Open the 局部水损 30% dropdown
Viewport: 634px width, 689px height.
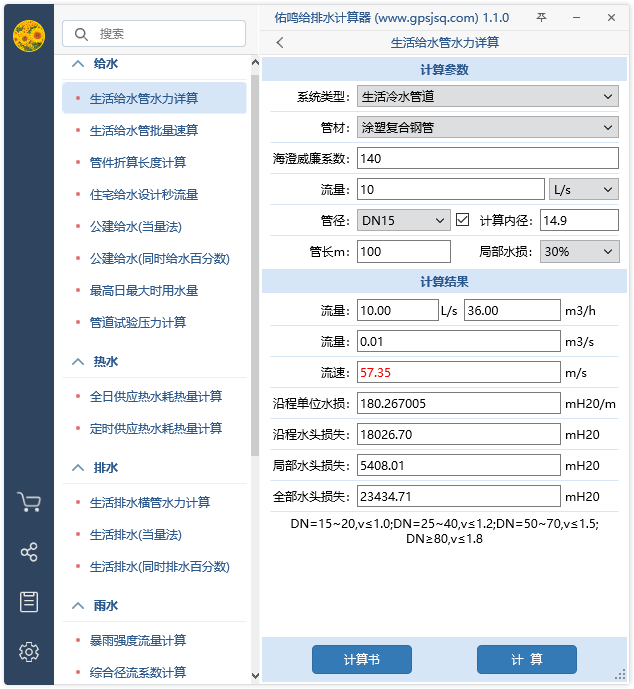pos(580,251)
